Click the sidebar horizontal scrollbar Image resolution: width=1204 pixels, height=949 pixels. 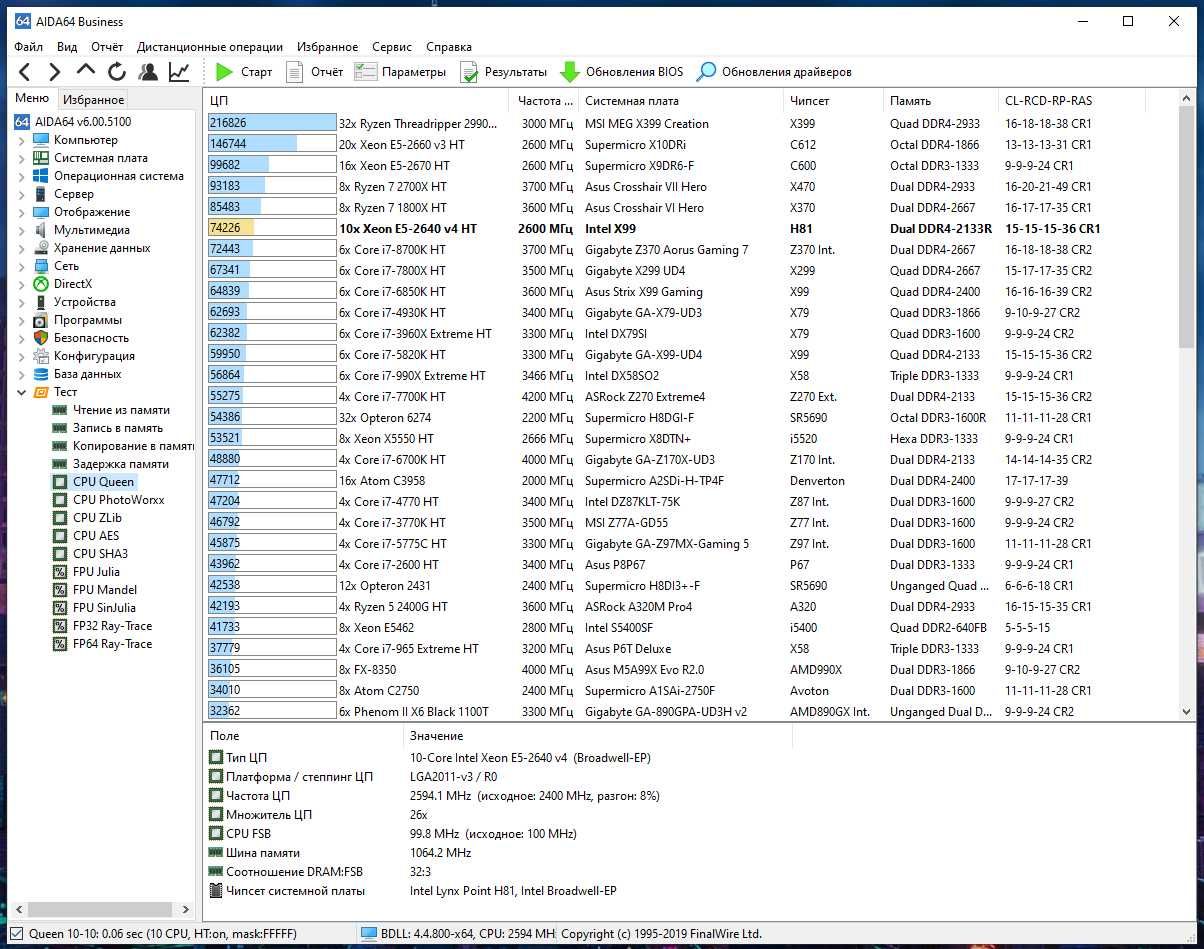[x=100, y=910]
